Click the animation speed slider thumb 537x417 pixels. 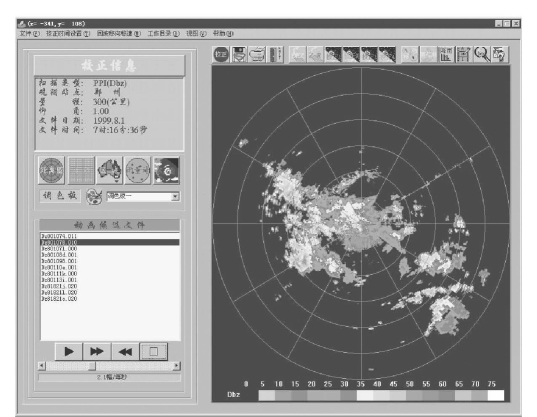tap(92, 366)
